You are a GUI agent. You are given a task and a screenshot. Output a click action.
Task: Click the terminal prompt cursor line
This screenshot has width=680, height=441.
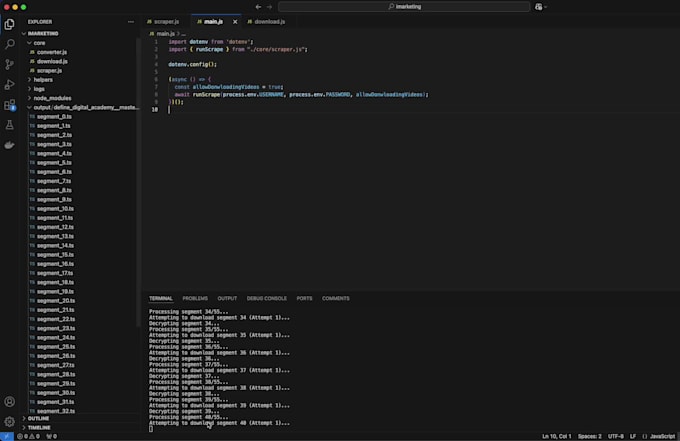(x=151, y=429)
